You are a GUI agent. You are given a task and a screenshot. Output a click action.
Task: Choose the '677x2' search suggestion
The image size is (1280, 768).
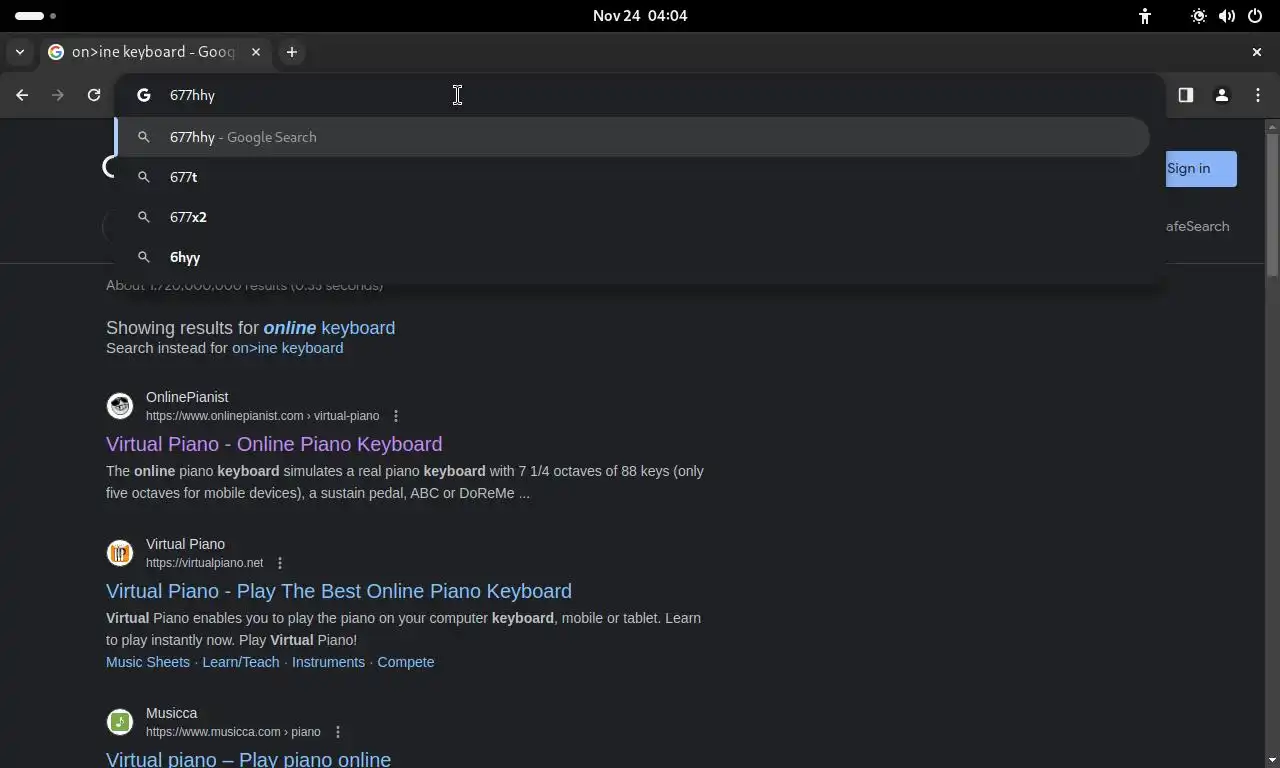tap(632, 217)
